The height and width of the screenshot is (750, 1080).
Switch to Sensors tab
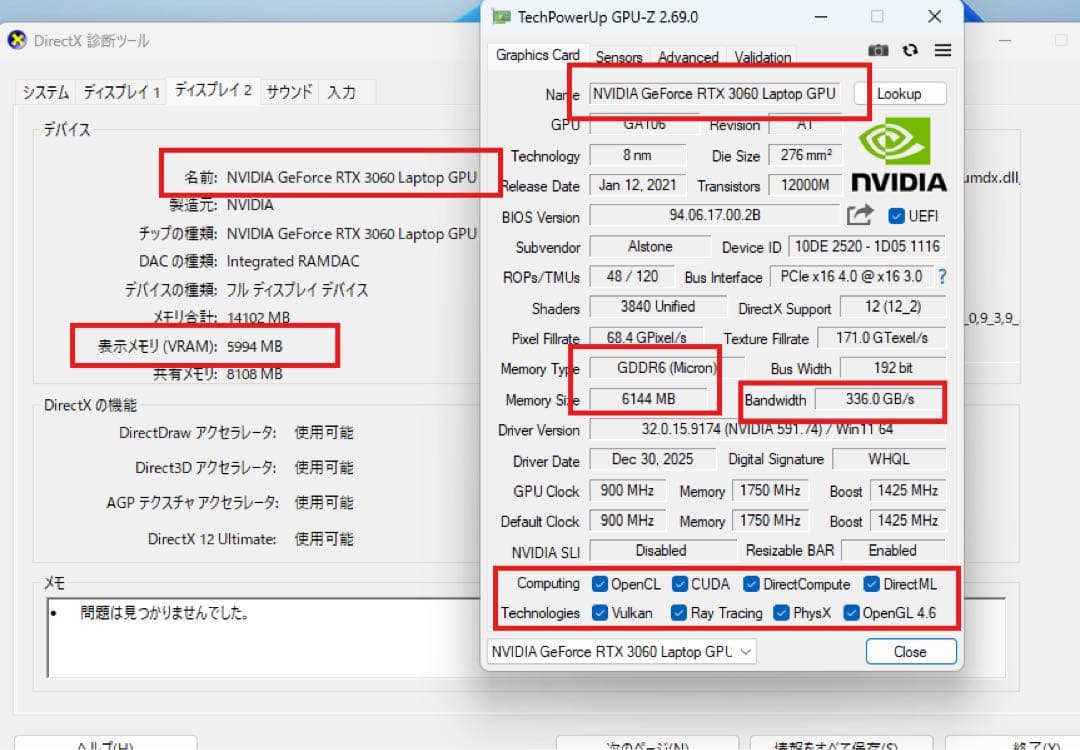(x=619, y=57)
